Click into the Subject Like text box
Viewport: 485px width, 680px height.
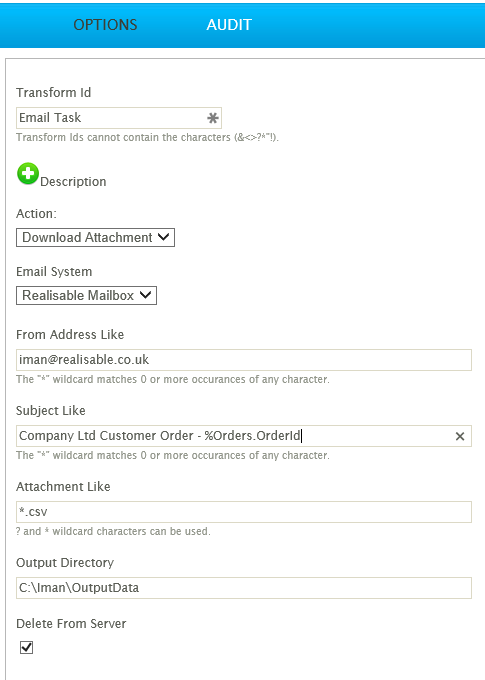tap(244, 436)
